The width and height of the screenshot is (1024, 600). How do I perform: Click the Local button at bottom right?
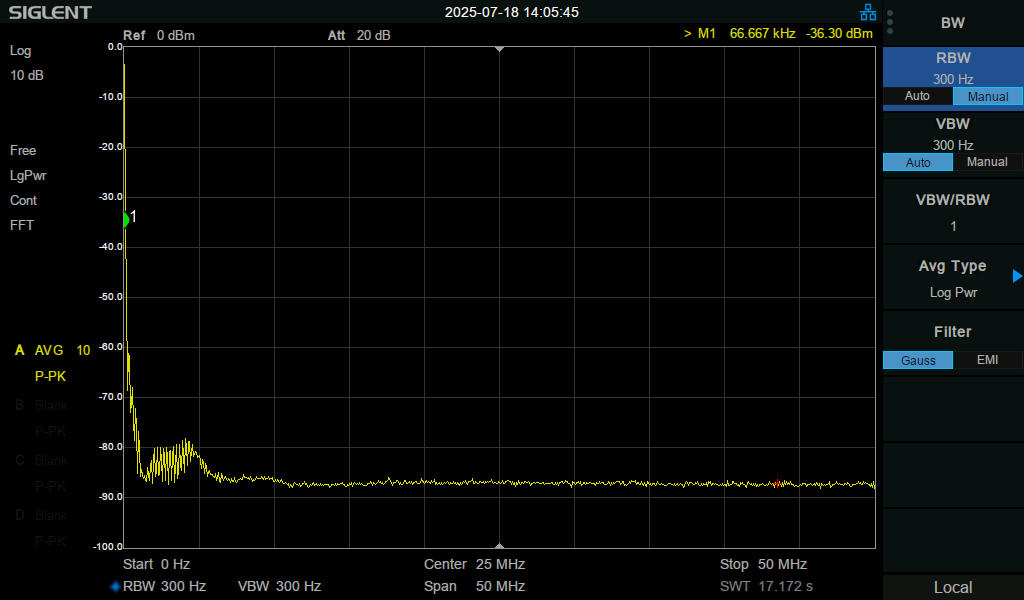pos(953,587)
